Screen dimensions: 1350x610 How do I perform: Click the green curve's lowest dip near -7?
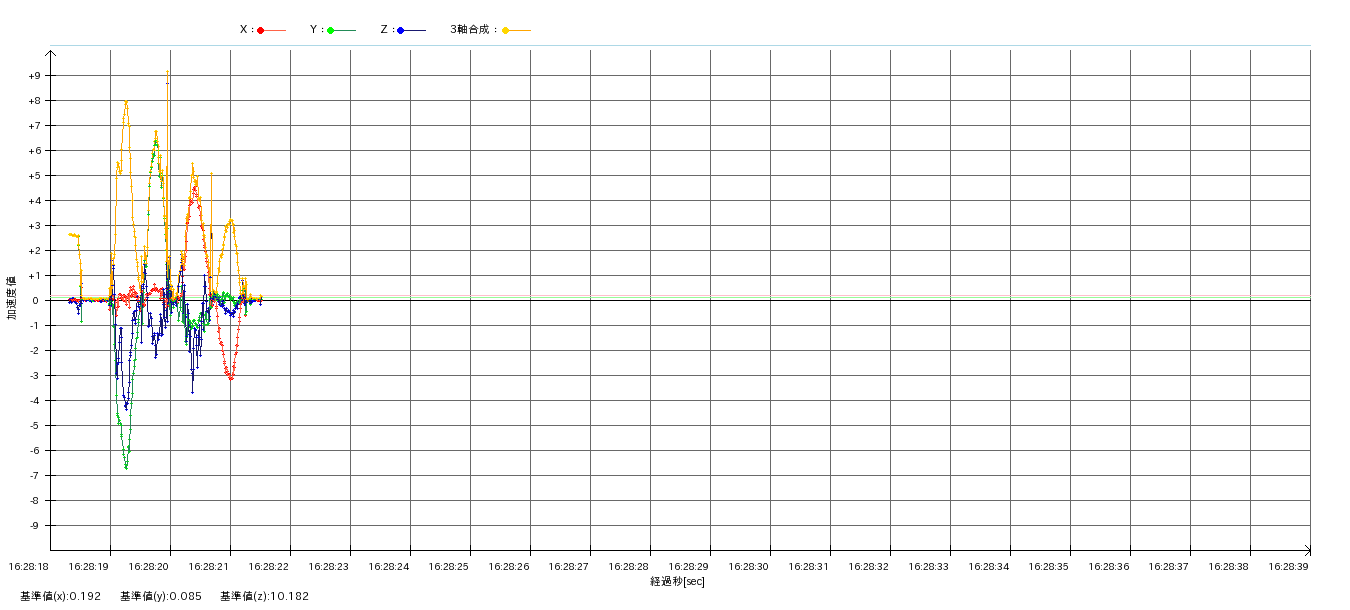126,467
